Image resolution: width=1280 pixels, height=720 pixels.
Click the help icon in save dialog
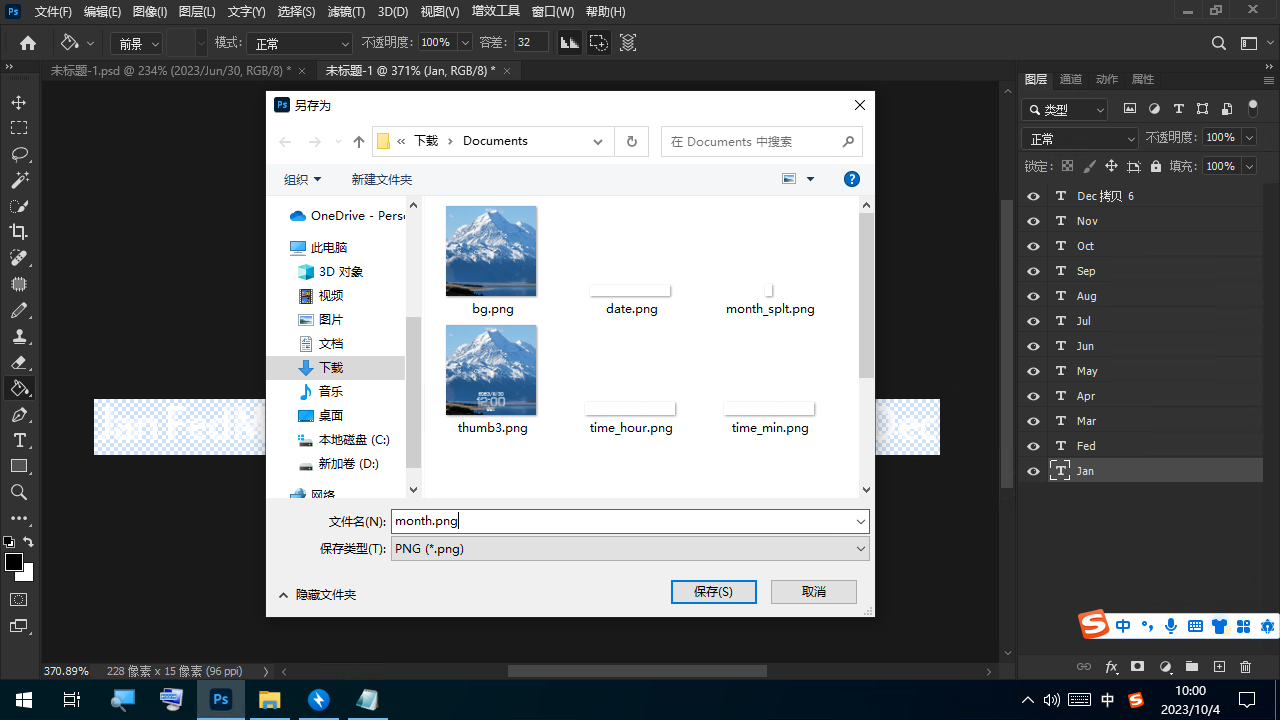click(x=852, y=179)
